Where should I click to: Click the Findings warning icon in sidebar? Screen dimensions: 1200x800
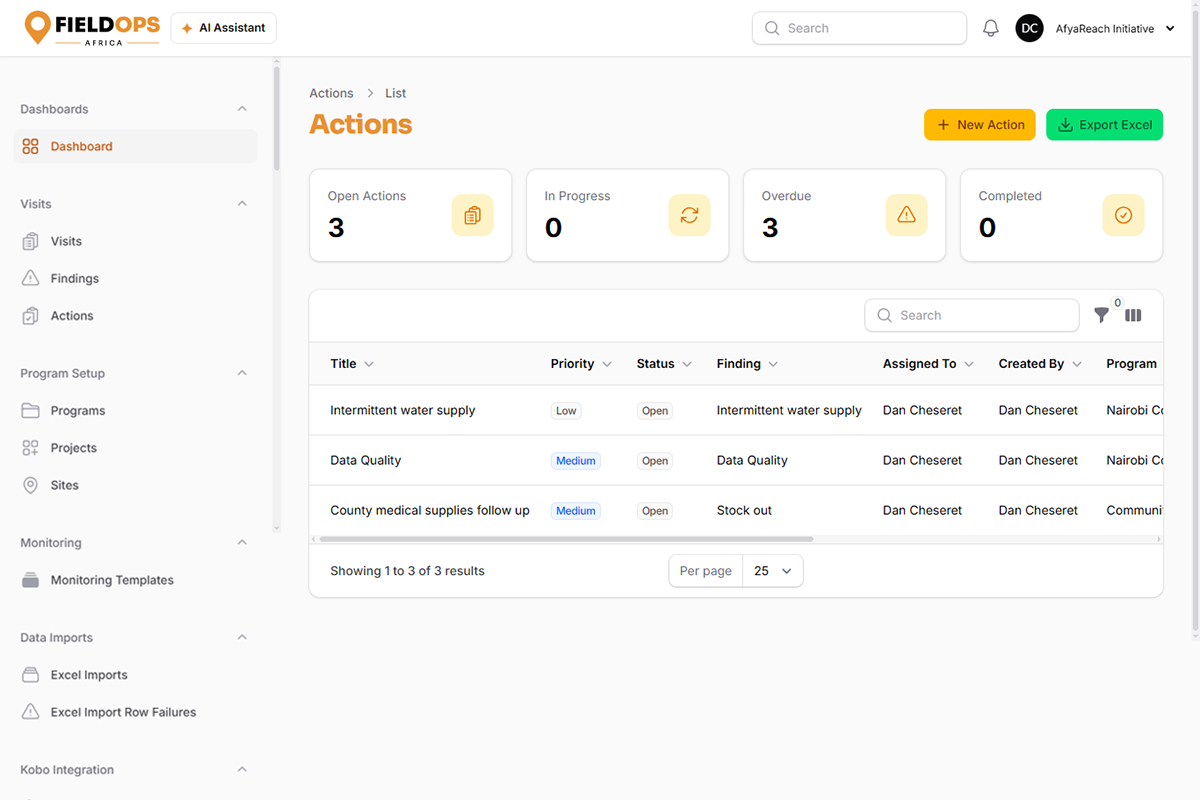[31, 278]
